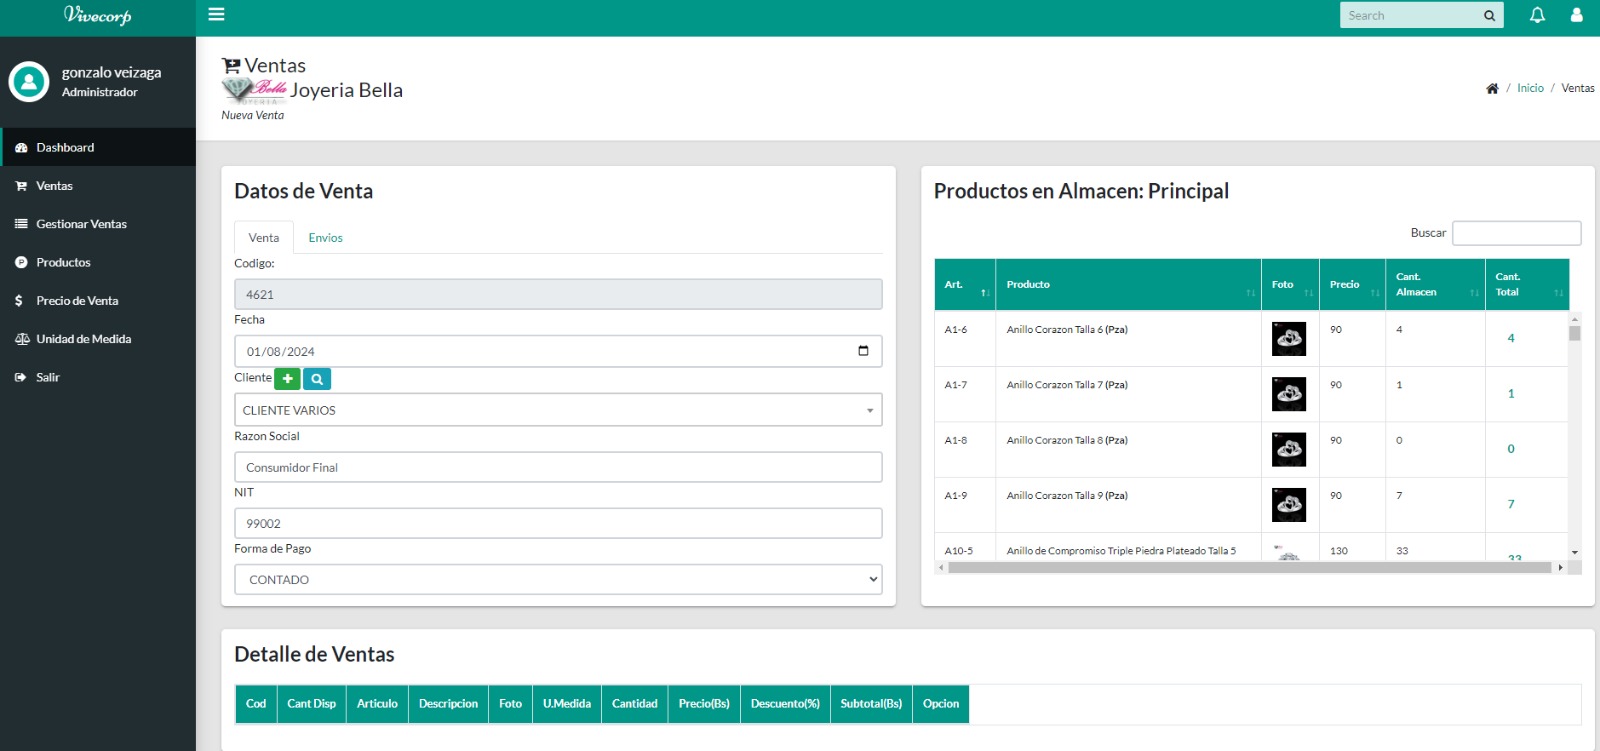Click the blue search client button
The width and height of the screenshot is (1600, 751).
click(317, 379)
